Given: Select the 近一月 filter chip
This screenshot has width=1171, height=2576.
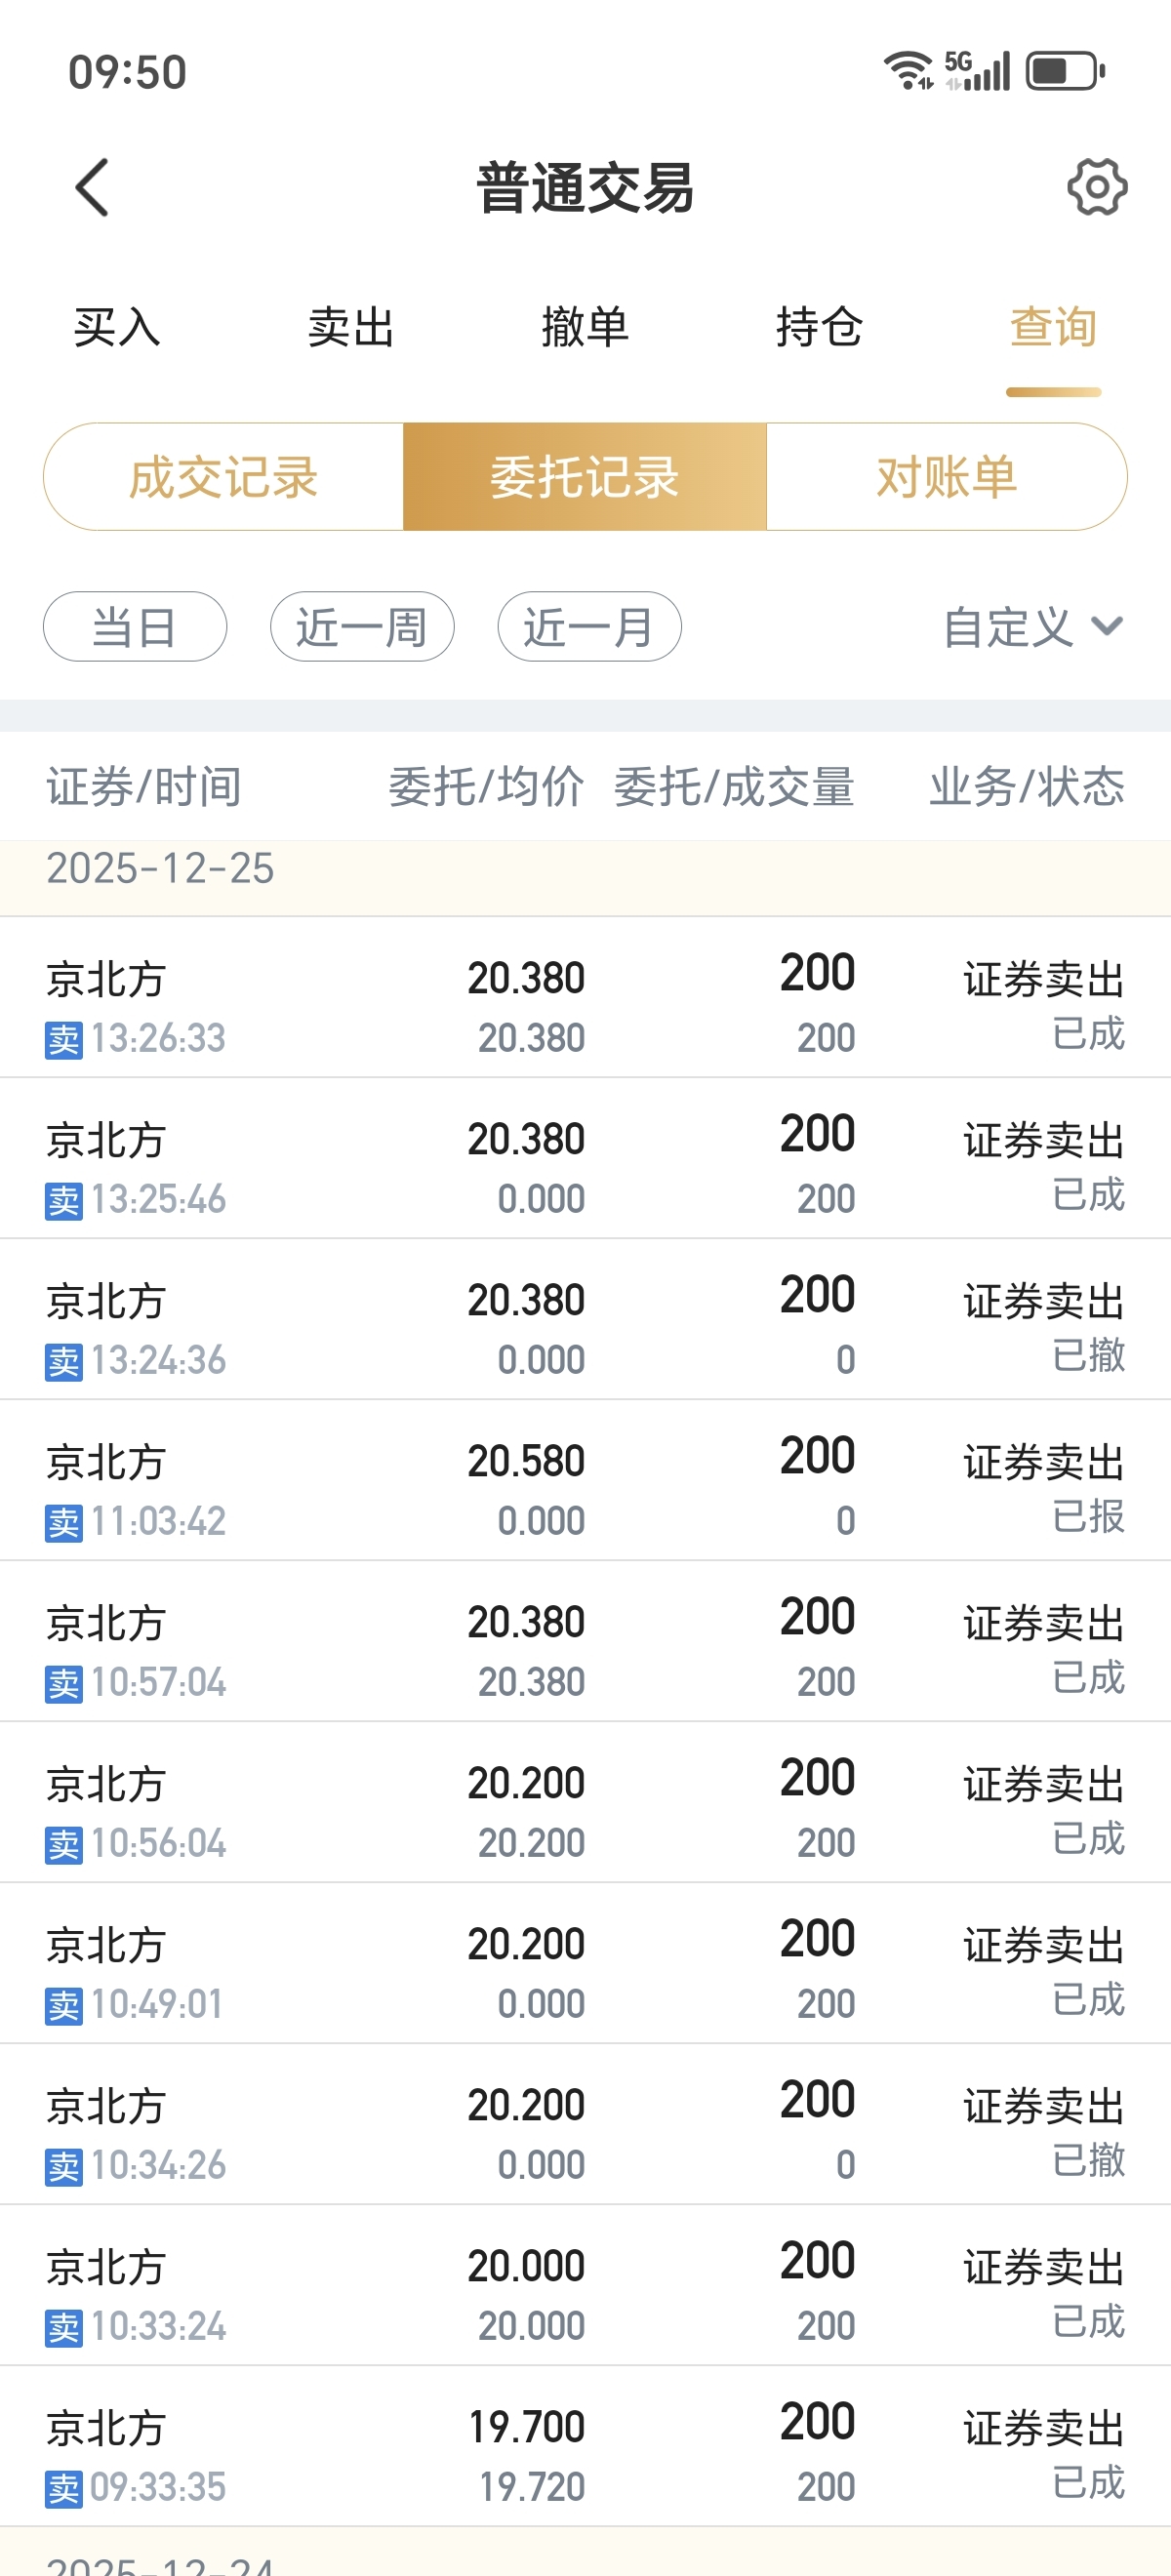Looking at the screenshot, I should coord(589,627).
